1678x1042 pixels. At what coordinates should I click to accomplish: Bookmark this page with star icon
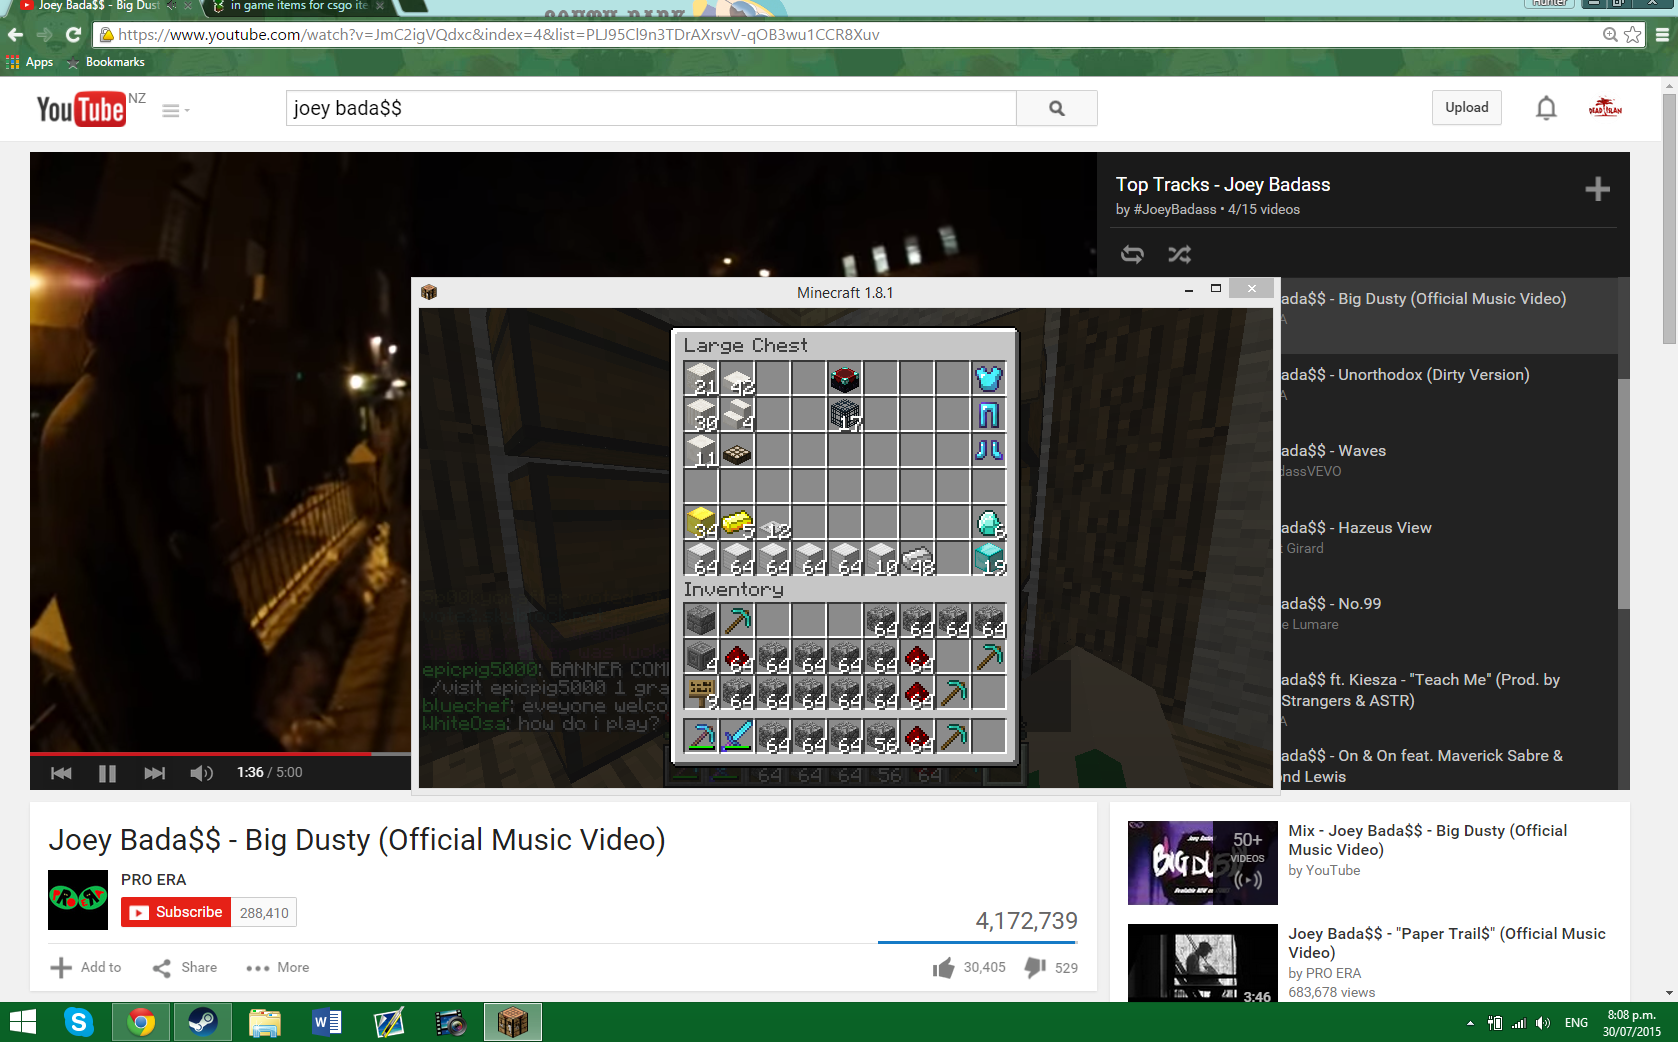[1633, 34]
